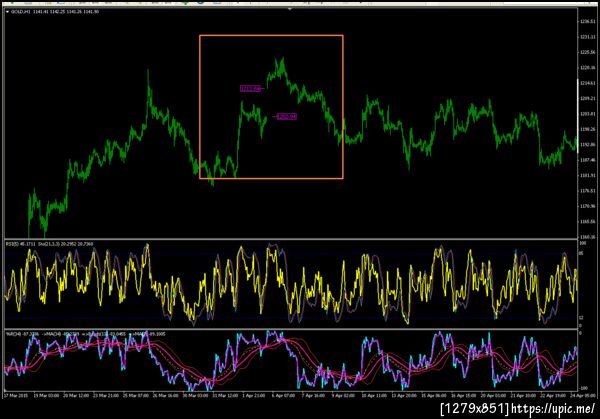Screen dimensions: 600x419
Task: Click the 21 Apr 10:00 time label
Action: click(x=523, y=396)
